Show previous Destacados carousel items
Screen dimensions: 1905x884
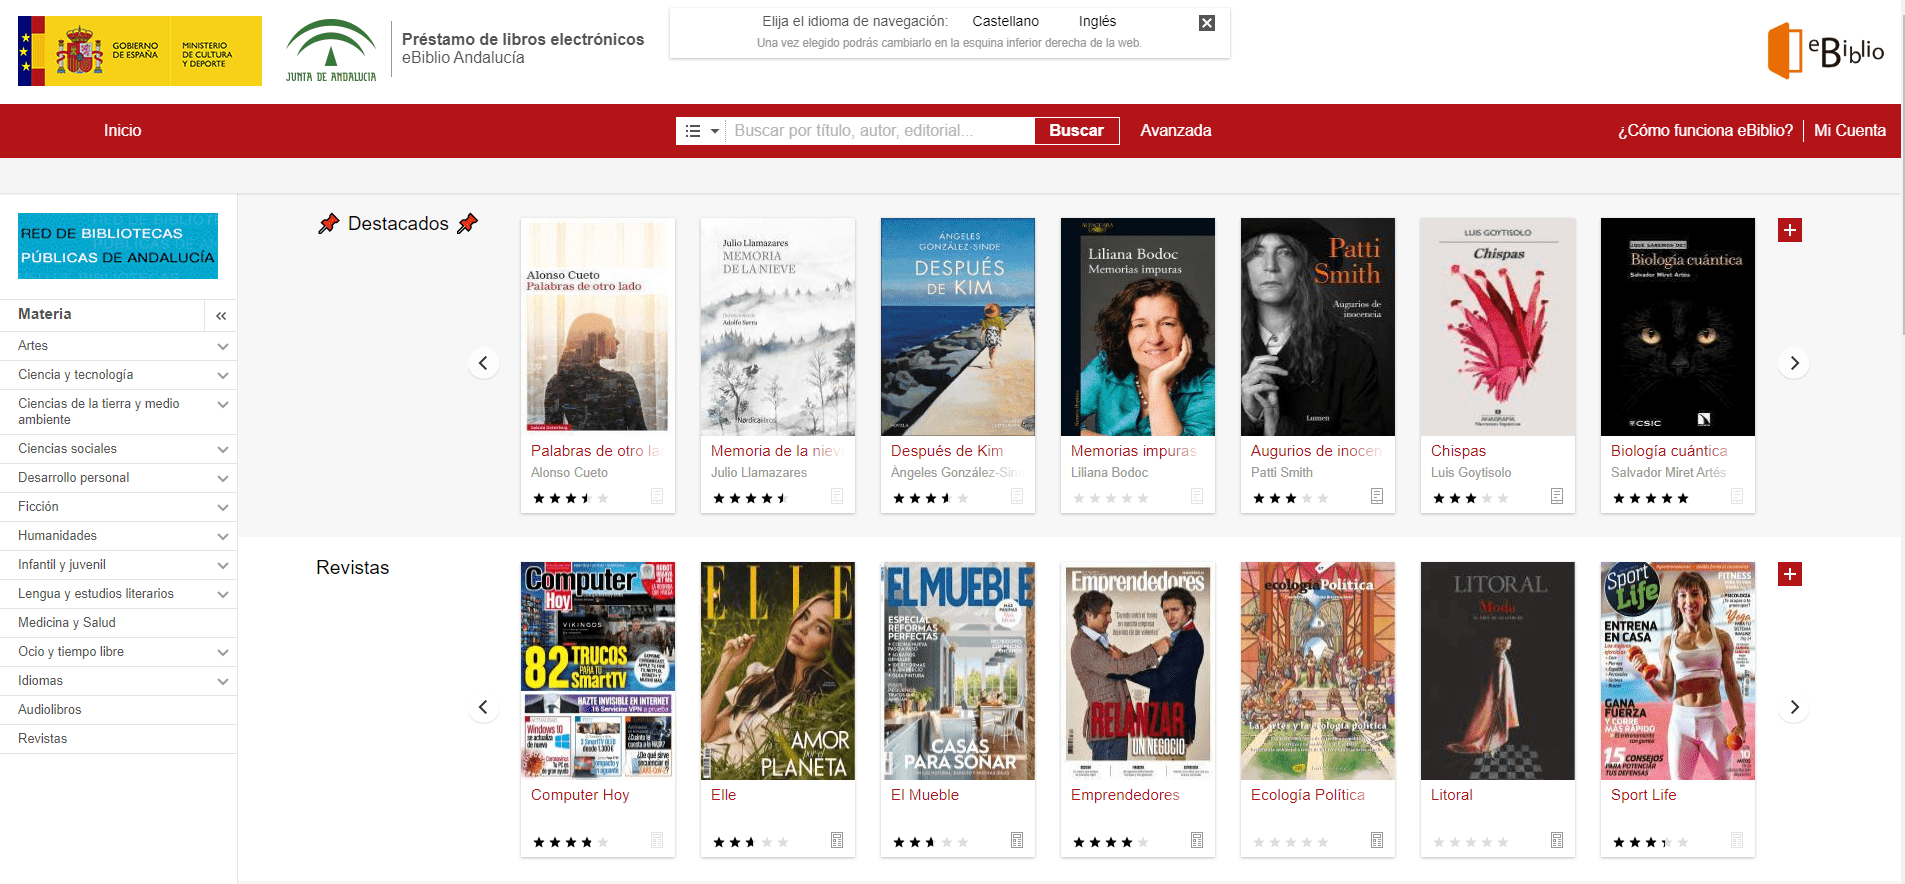(x=483, y=363)
